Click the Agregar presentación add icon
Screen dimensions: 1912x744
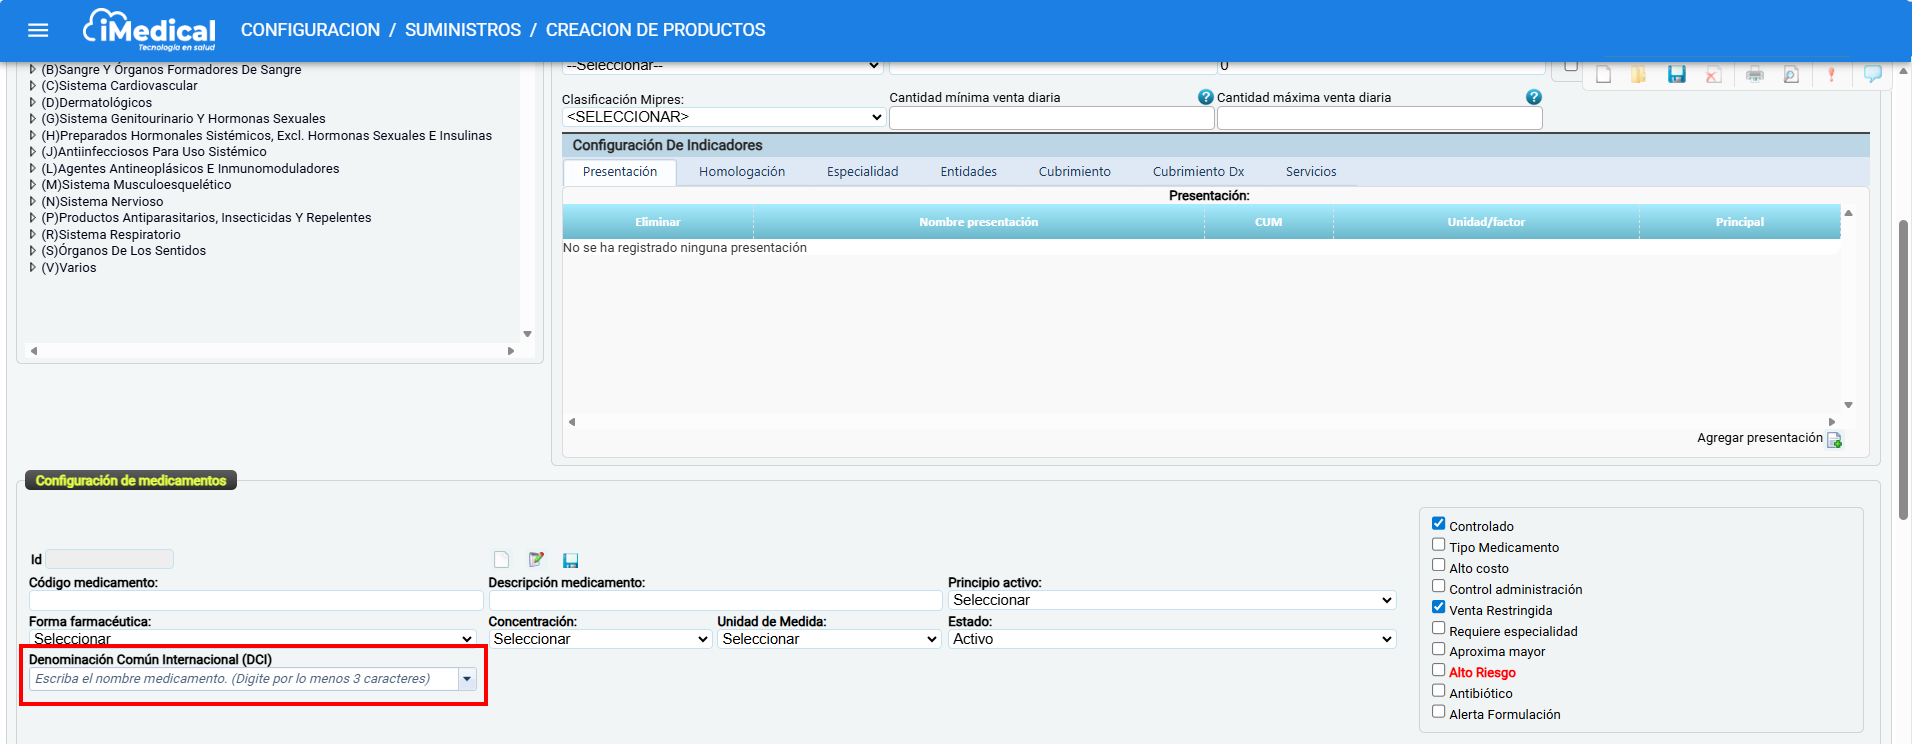pyautogui.click(x=1834, y=440)
